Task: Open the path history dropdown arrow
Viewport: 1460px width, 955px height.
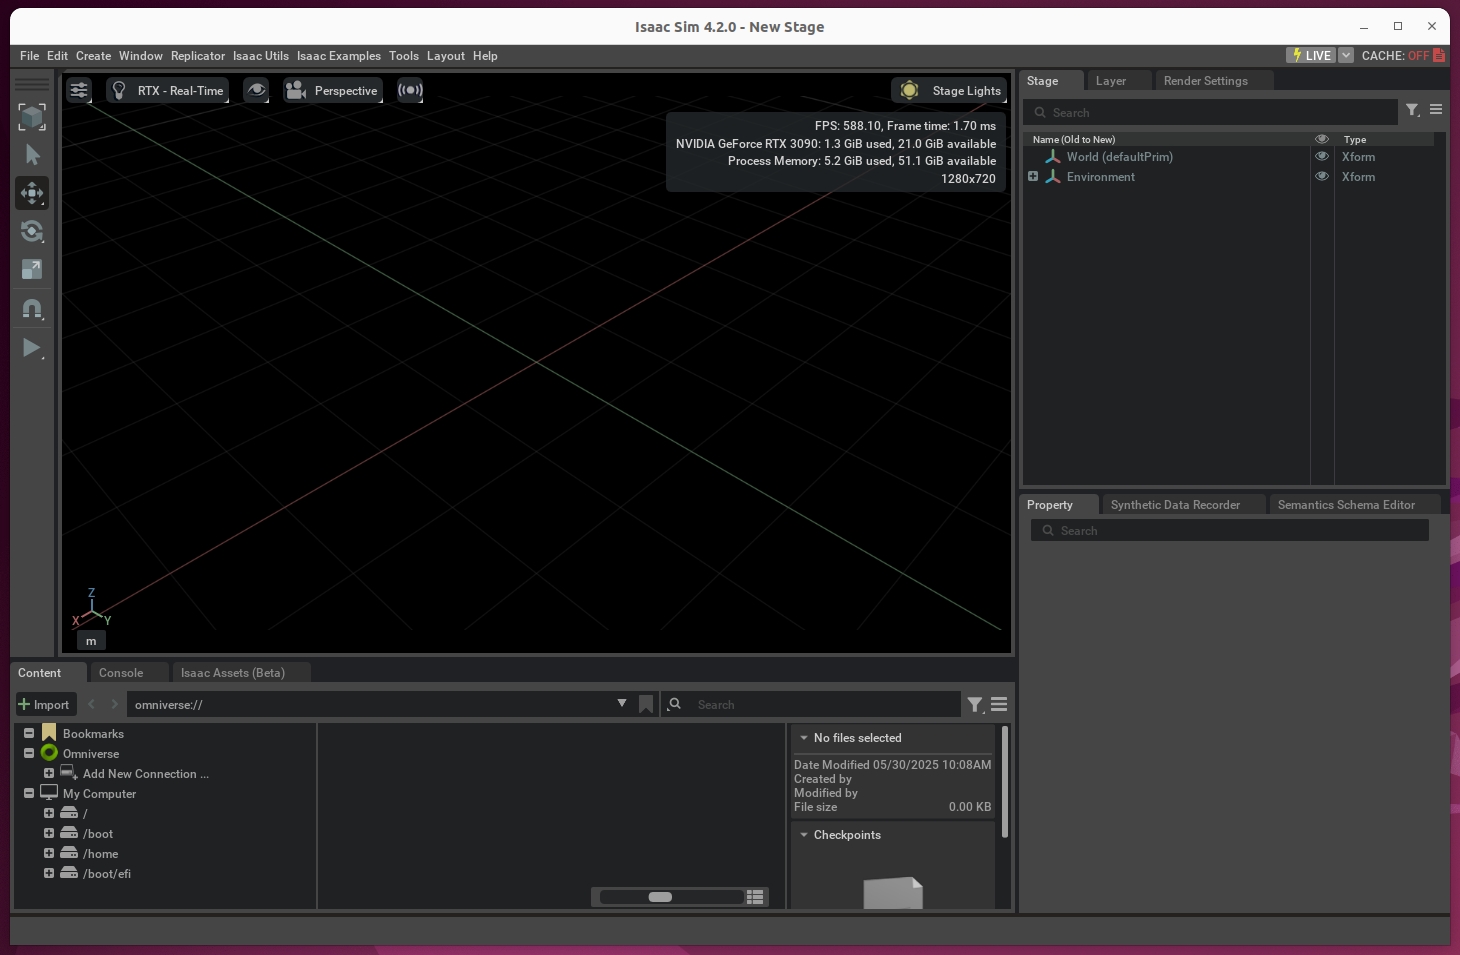Action: pos(622,704)
